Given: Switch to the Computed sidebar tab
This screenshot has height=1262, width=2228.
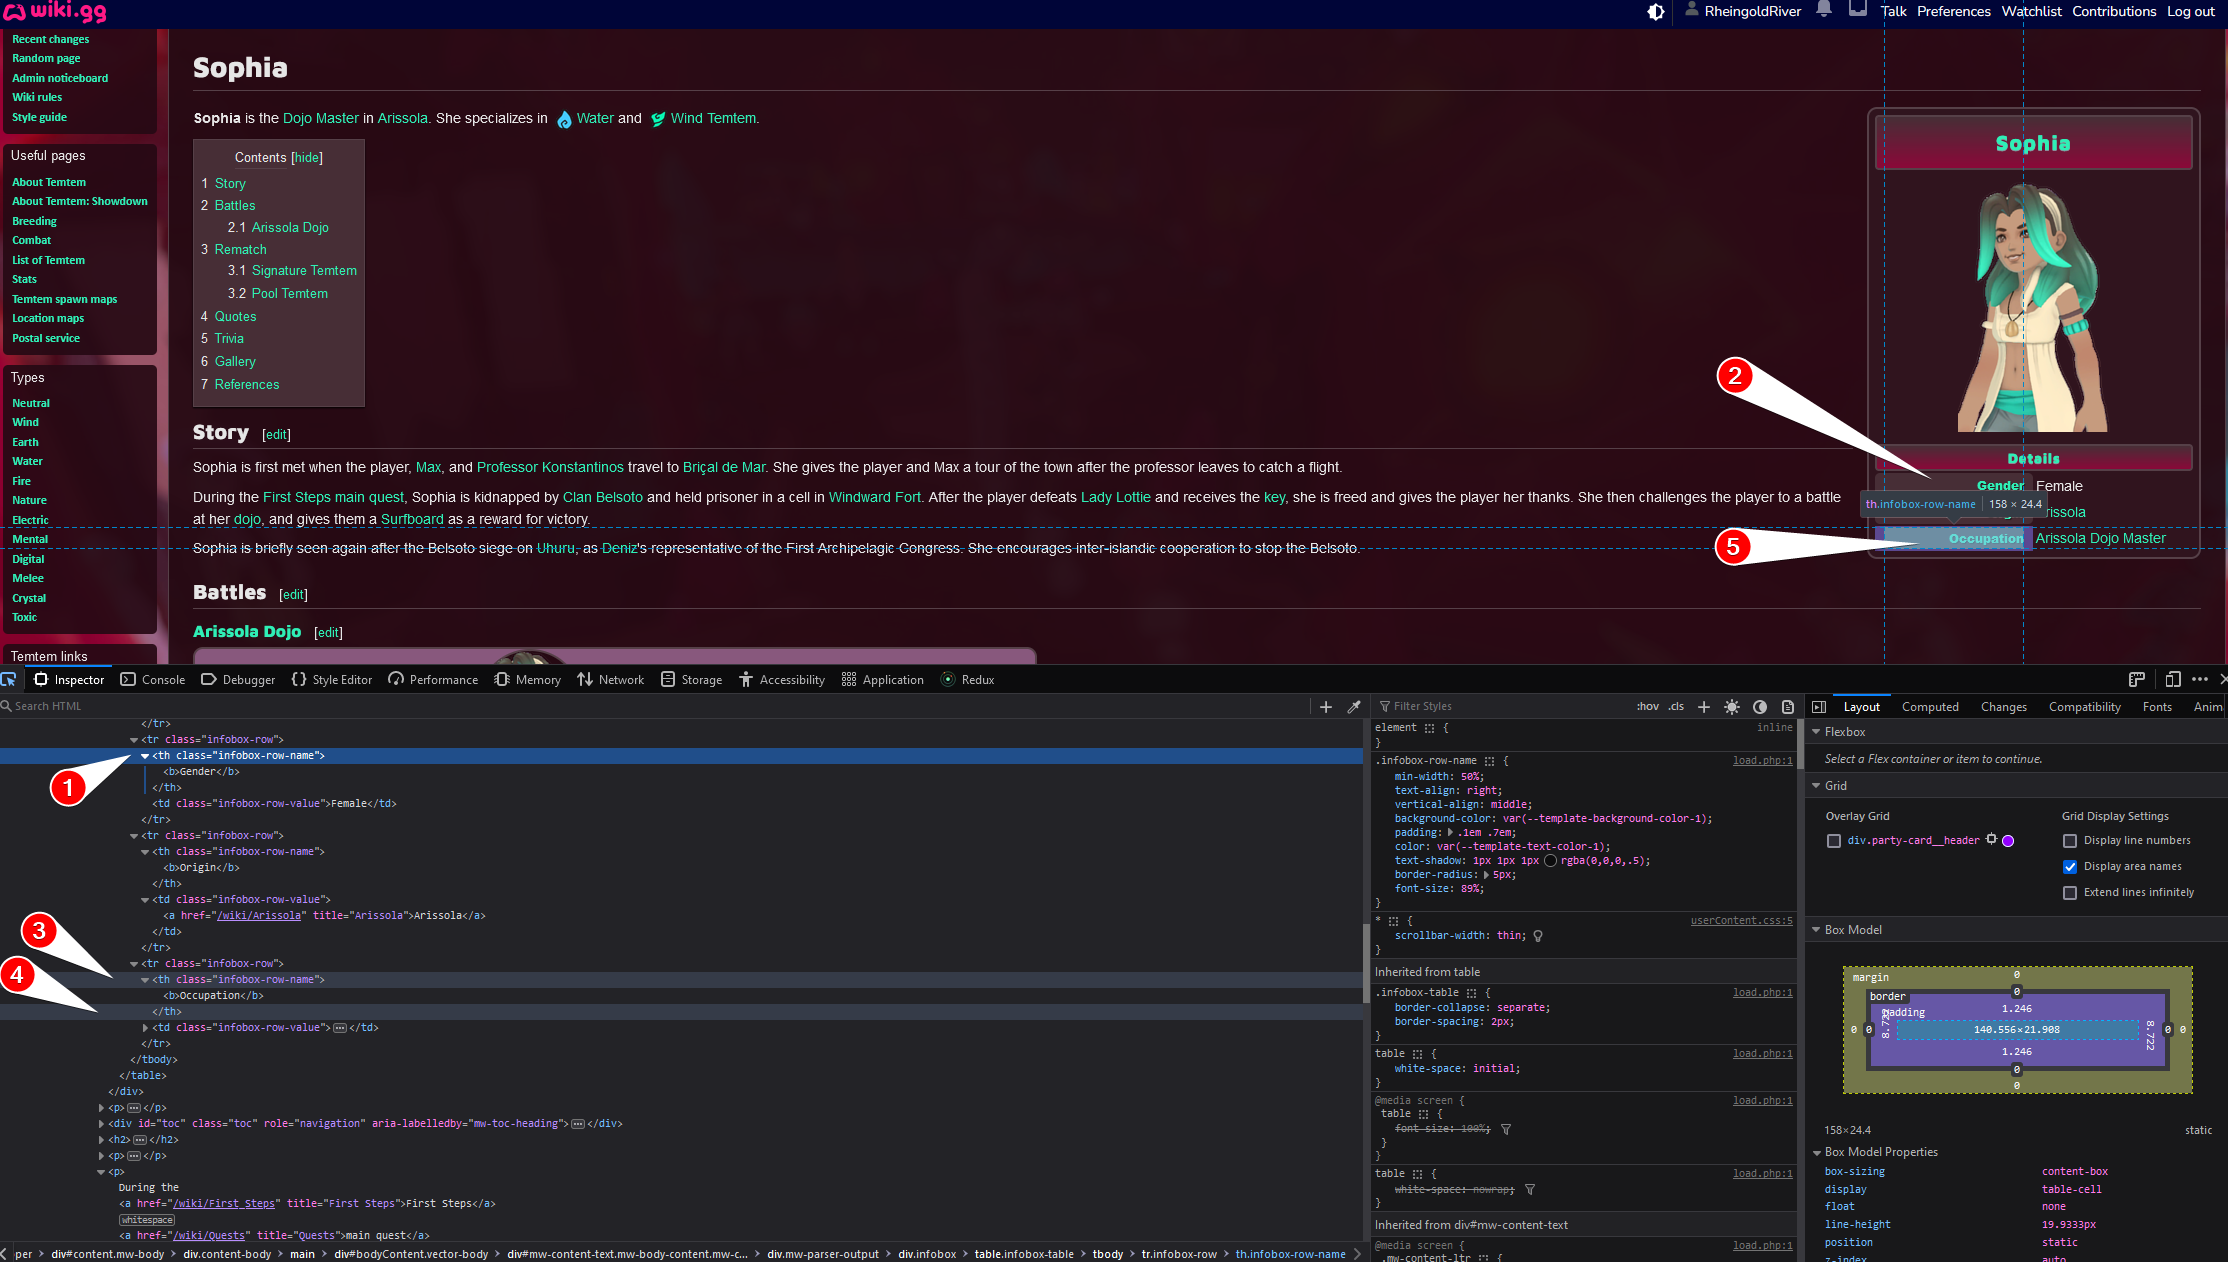Looking at the screenshot, I should point(1930,707).
